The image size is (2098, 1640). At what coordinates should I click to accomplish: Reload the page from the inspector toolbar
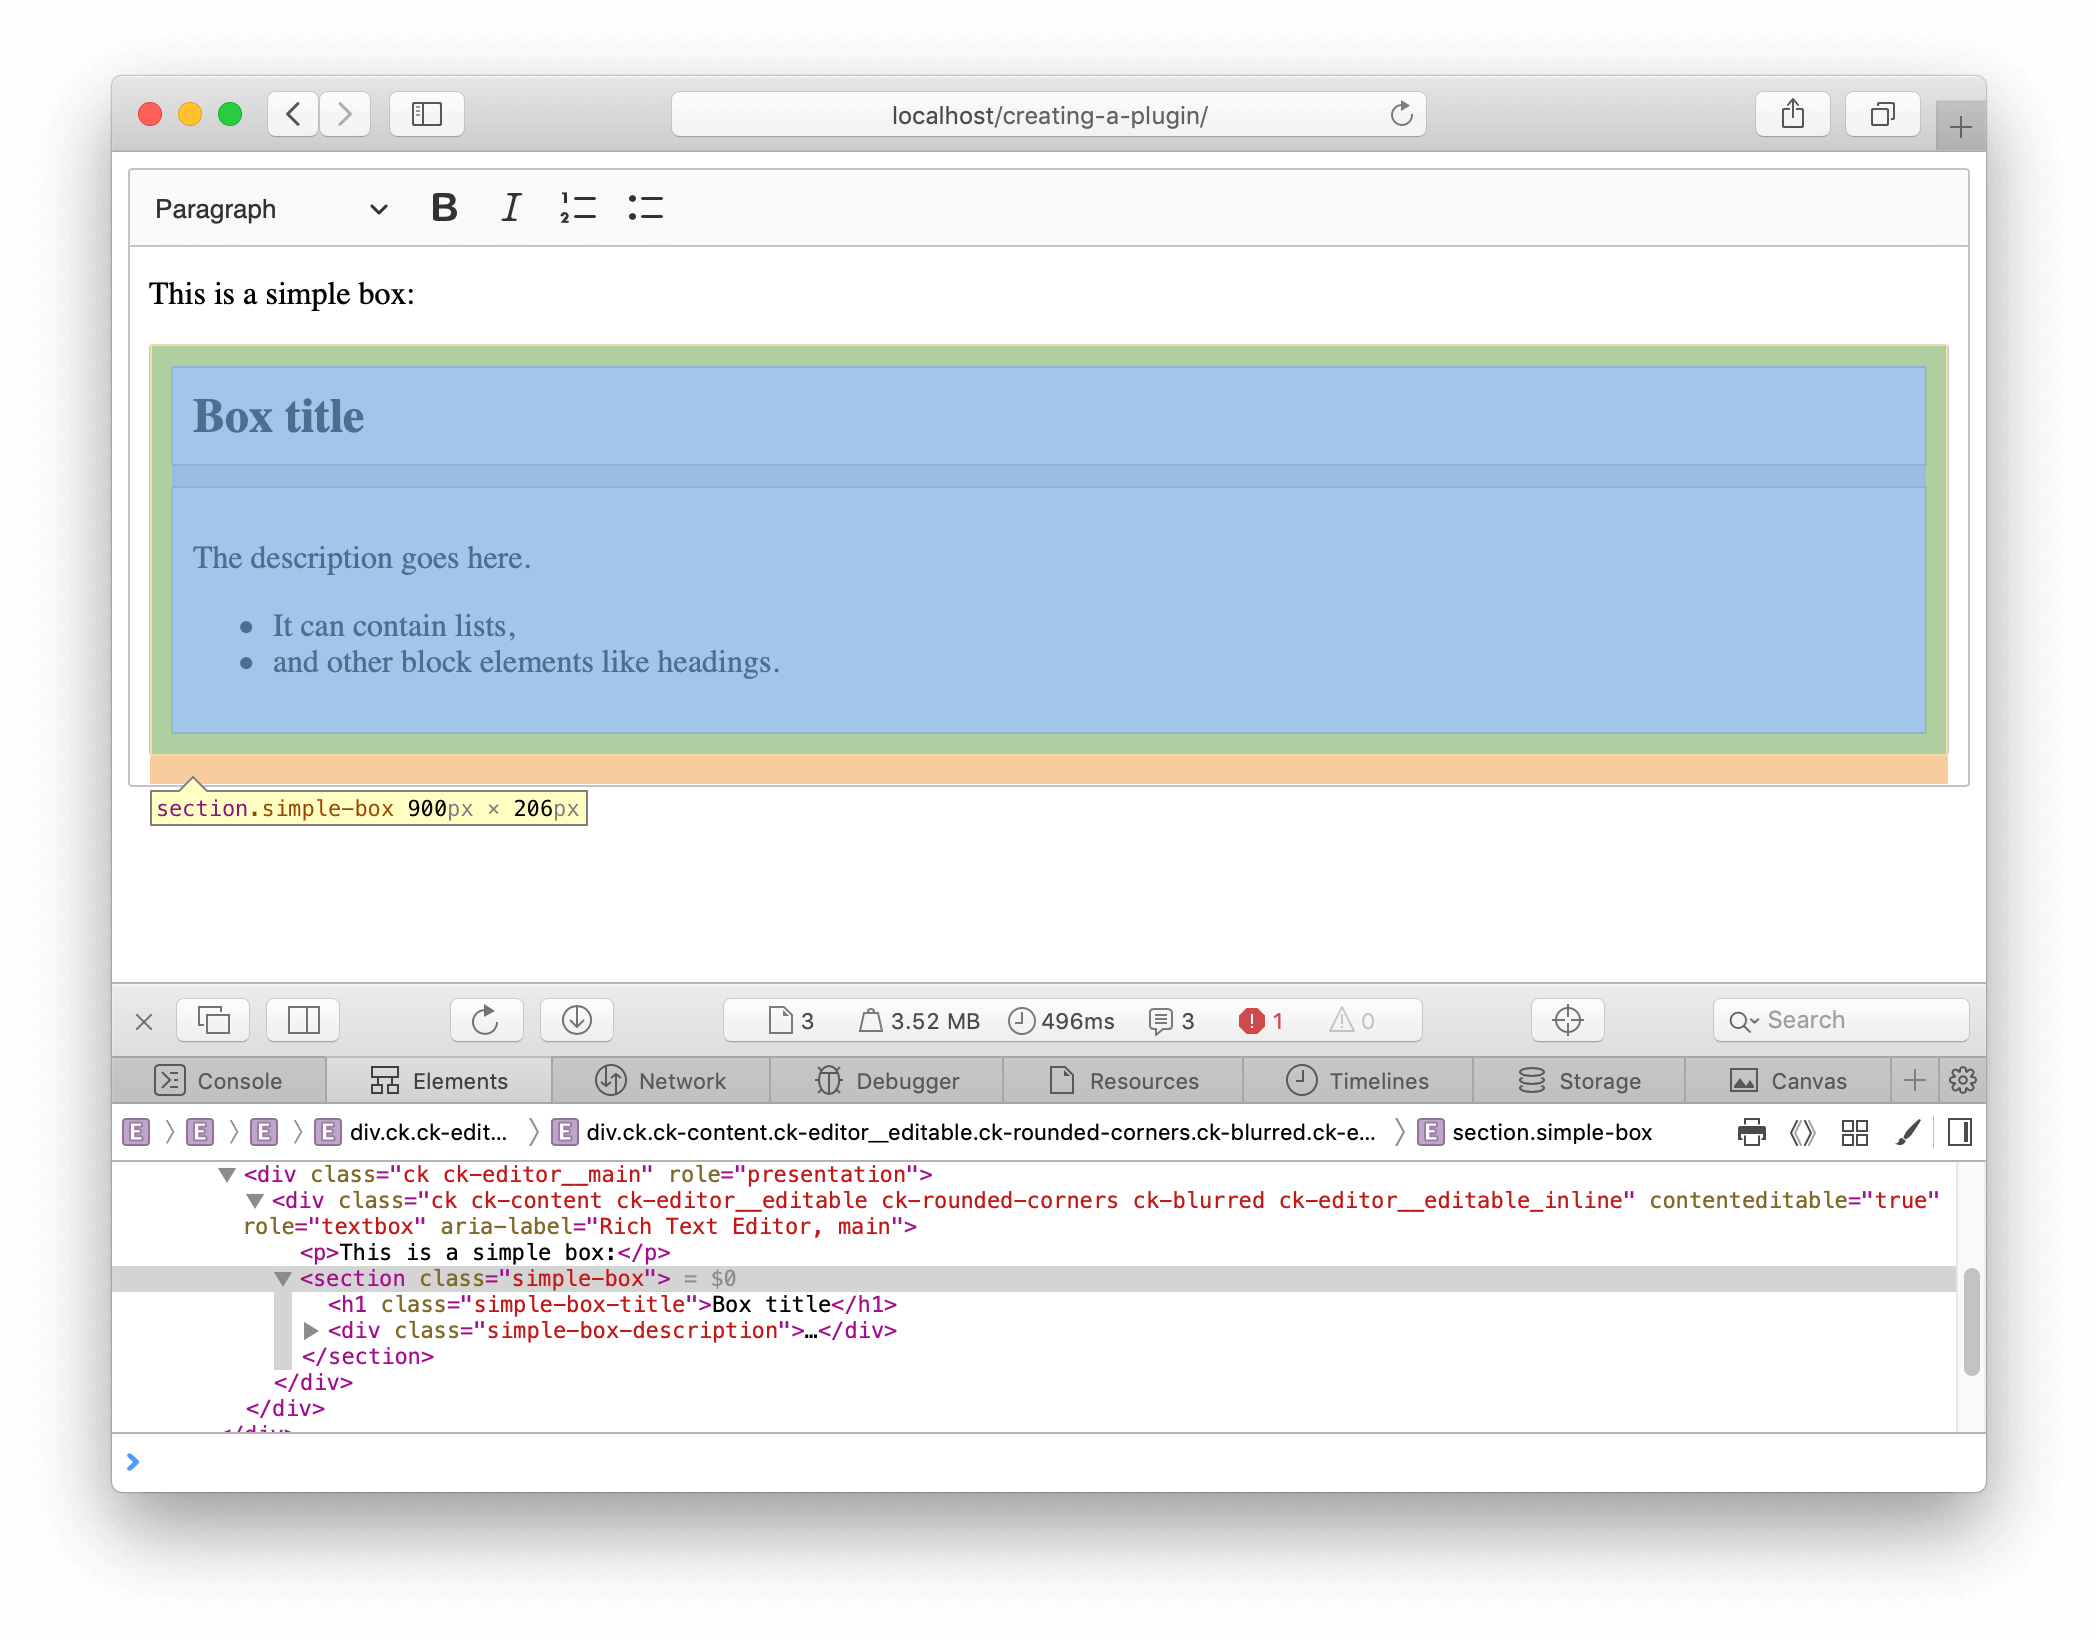point(486,1020)
